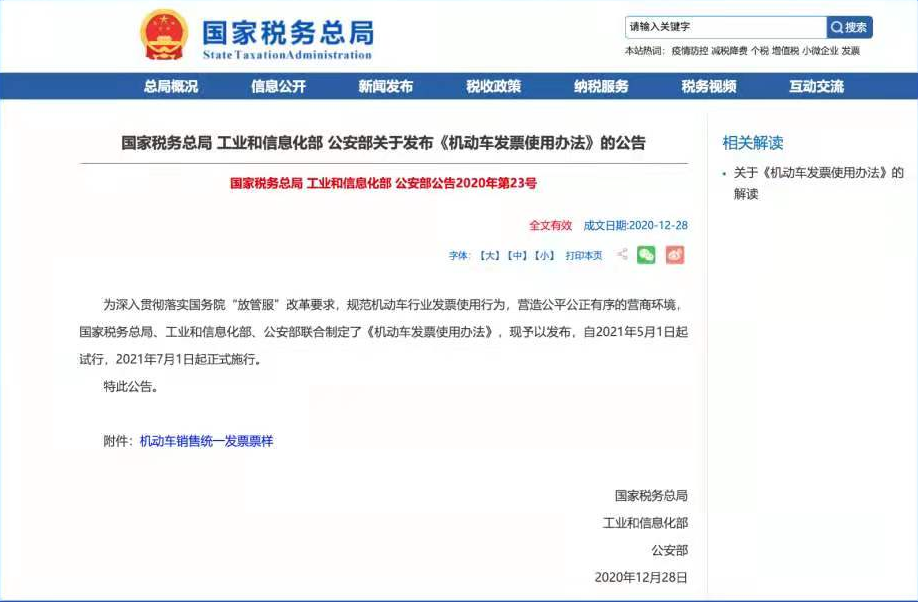The height and width of the screenshot is (602, 918).
Task: Open related reading 关于《机动车发票使用办法》的解读
Action: 818,183
